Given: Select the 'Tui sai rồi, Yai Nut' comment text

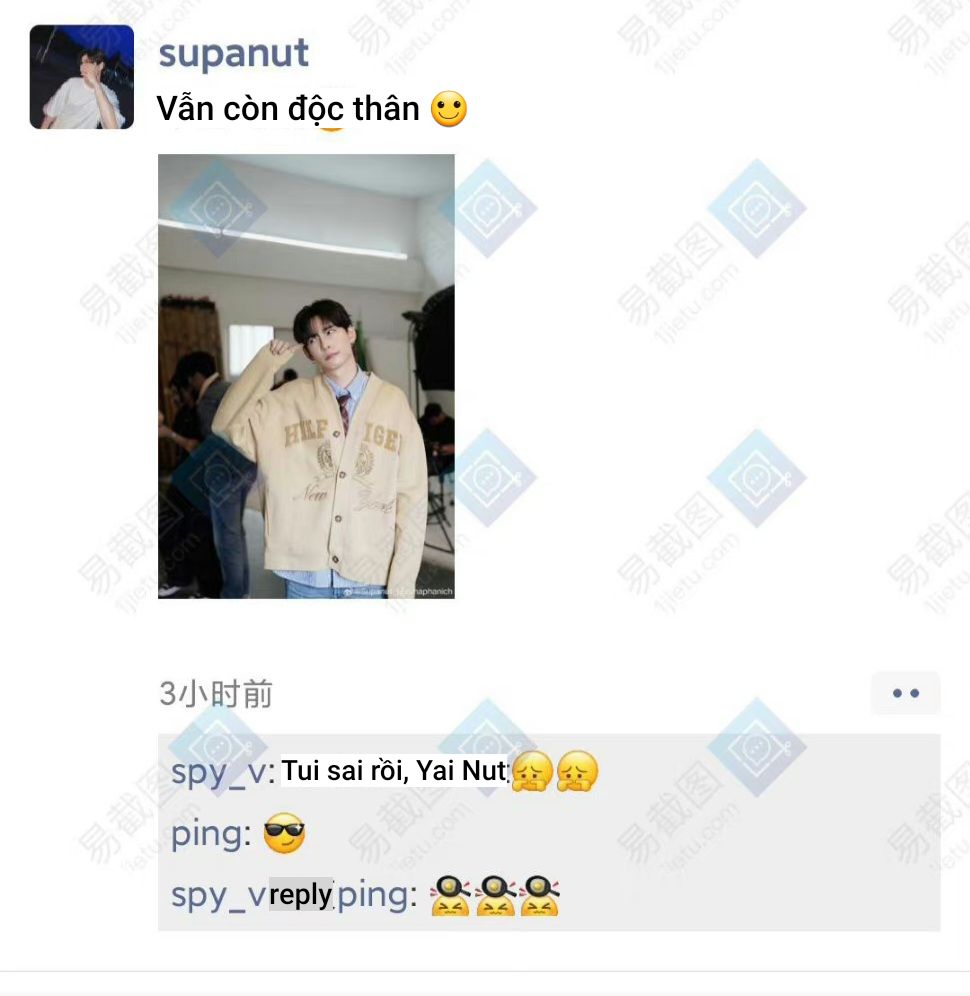Looking at the screenshot, I should 394,771.
